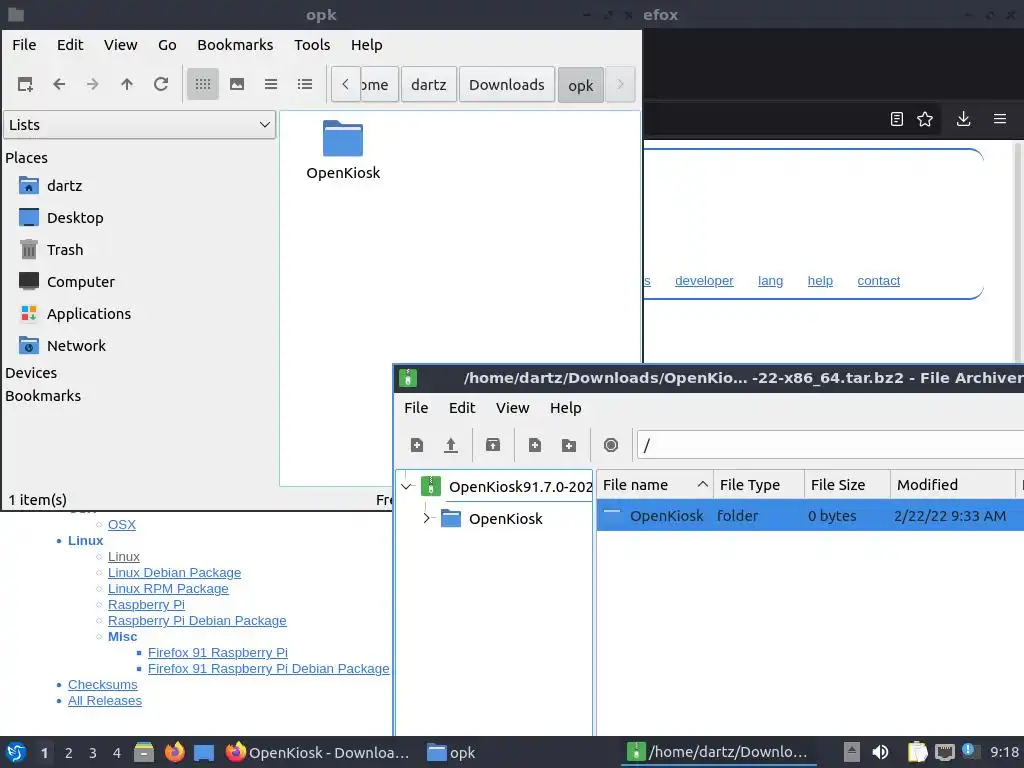This screenshot has width=1024, height=768.
Task: Open the All Releases link
Action: pyautogui.click(x=104, y=701)
